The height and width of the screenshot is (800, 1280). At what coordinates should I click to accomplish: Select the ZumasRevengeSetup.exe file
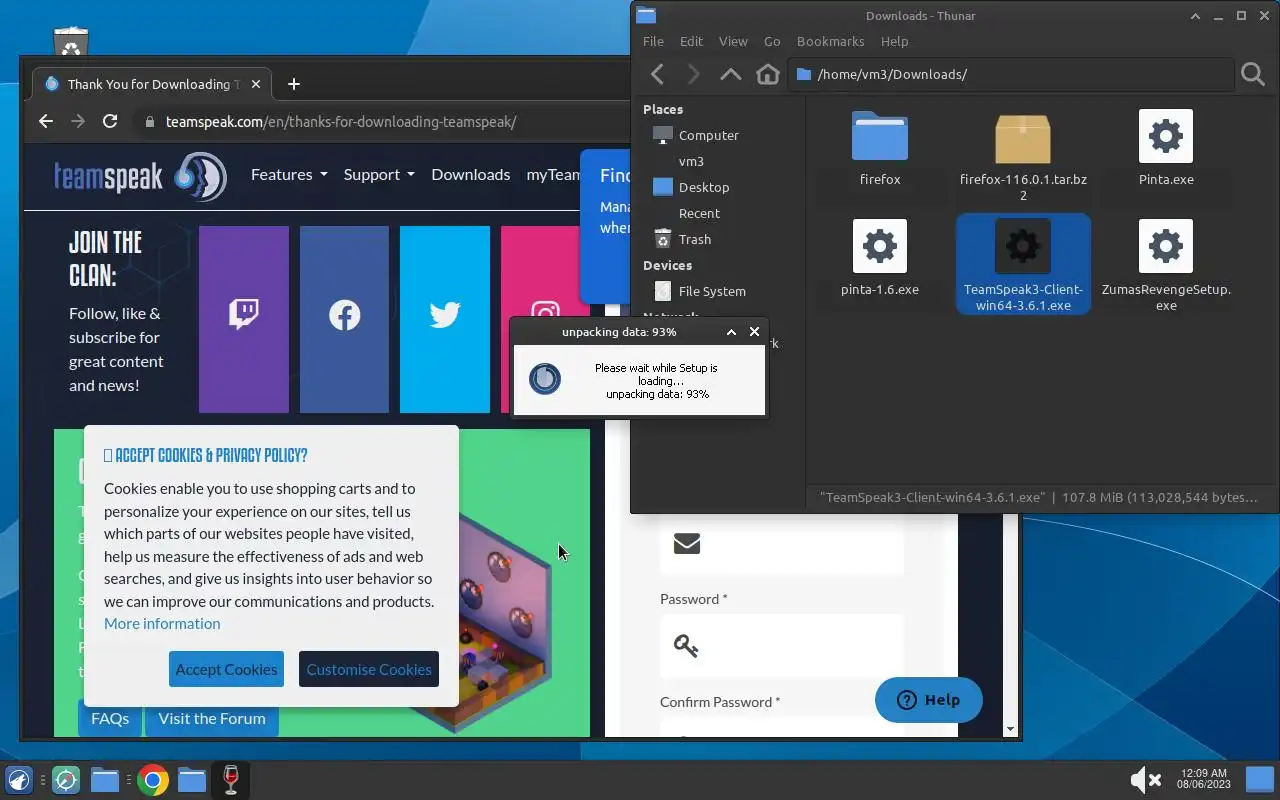pos(1166,265)
